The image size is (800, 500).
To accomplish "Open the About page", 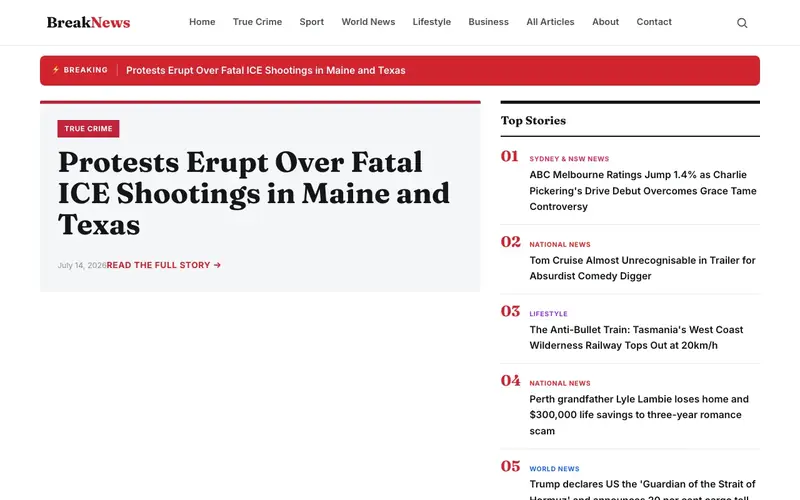I will (x=605, y=22).
